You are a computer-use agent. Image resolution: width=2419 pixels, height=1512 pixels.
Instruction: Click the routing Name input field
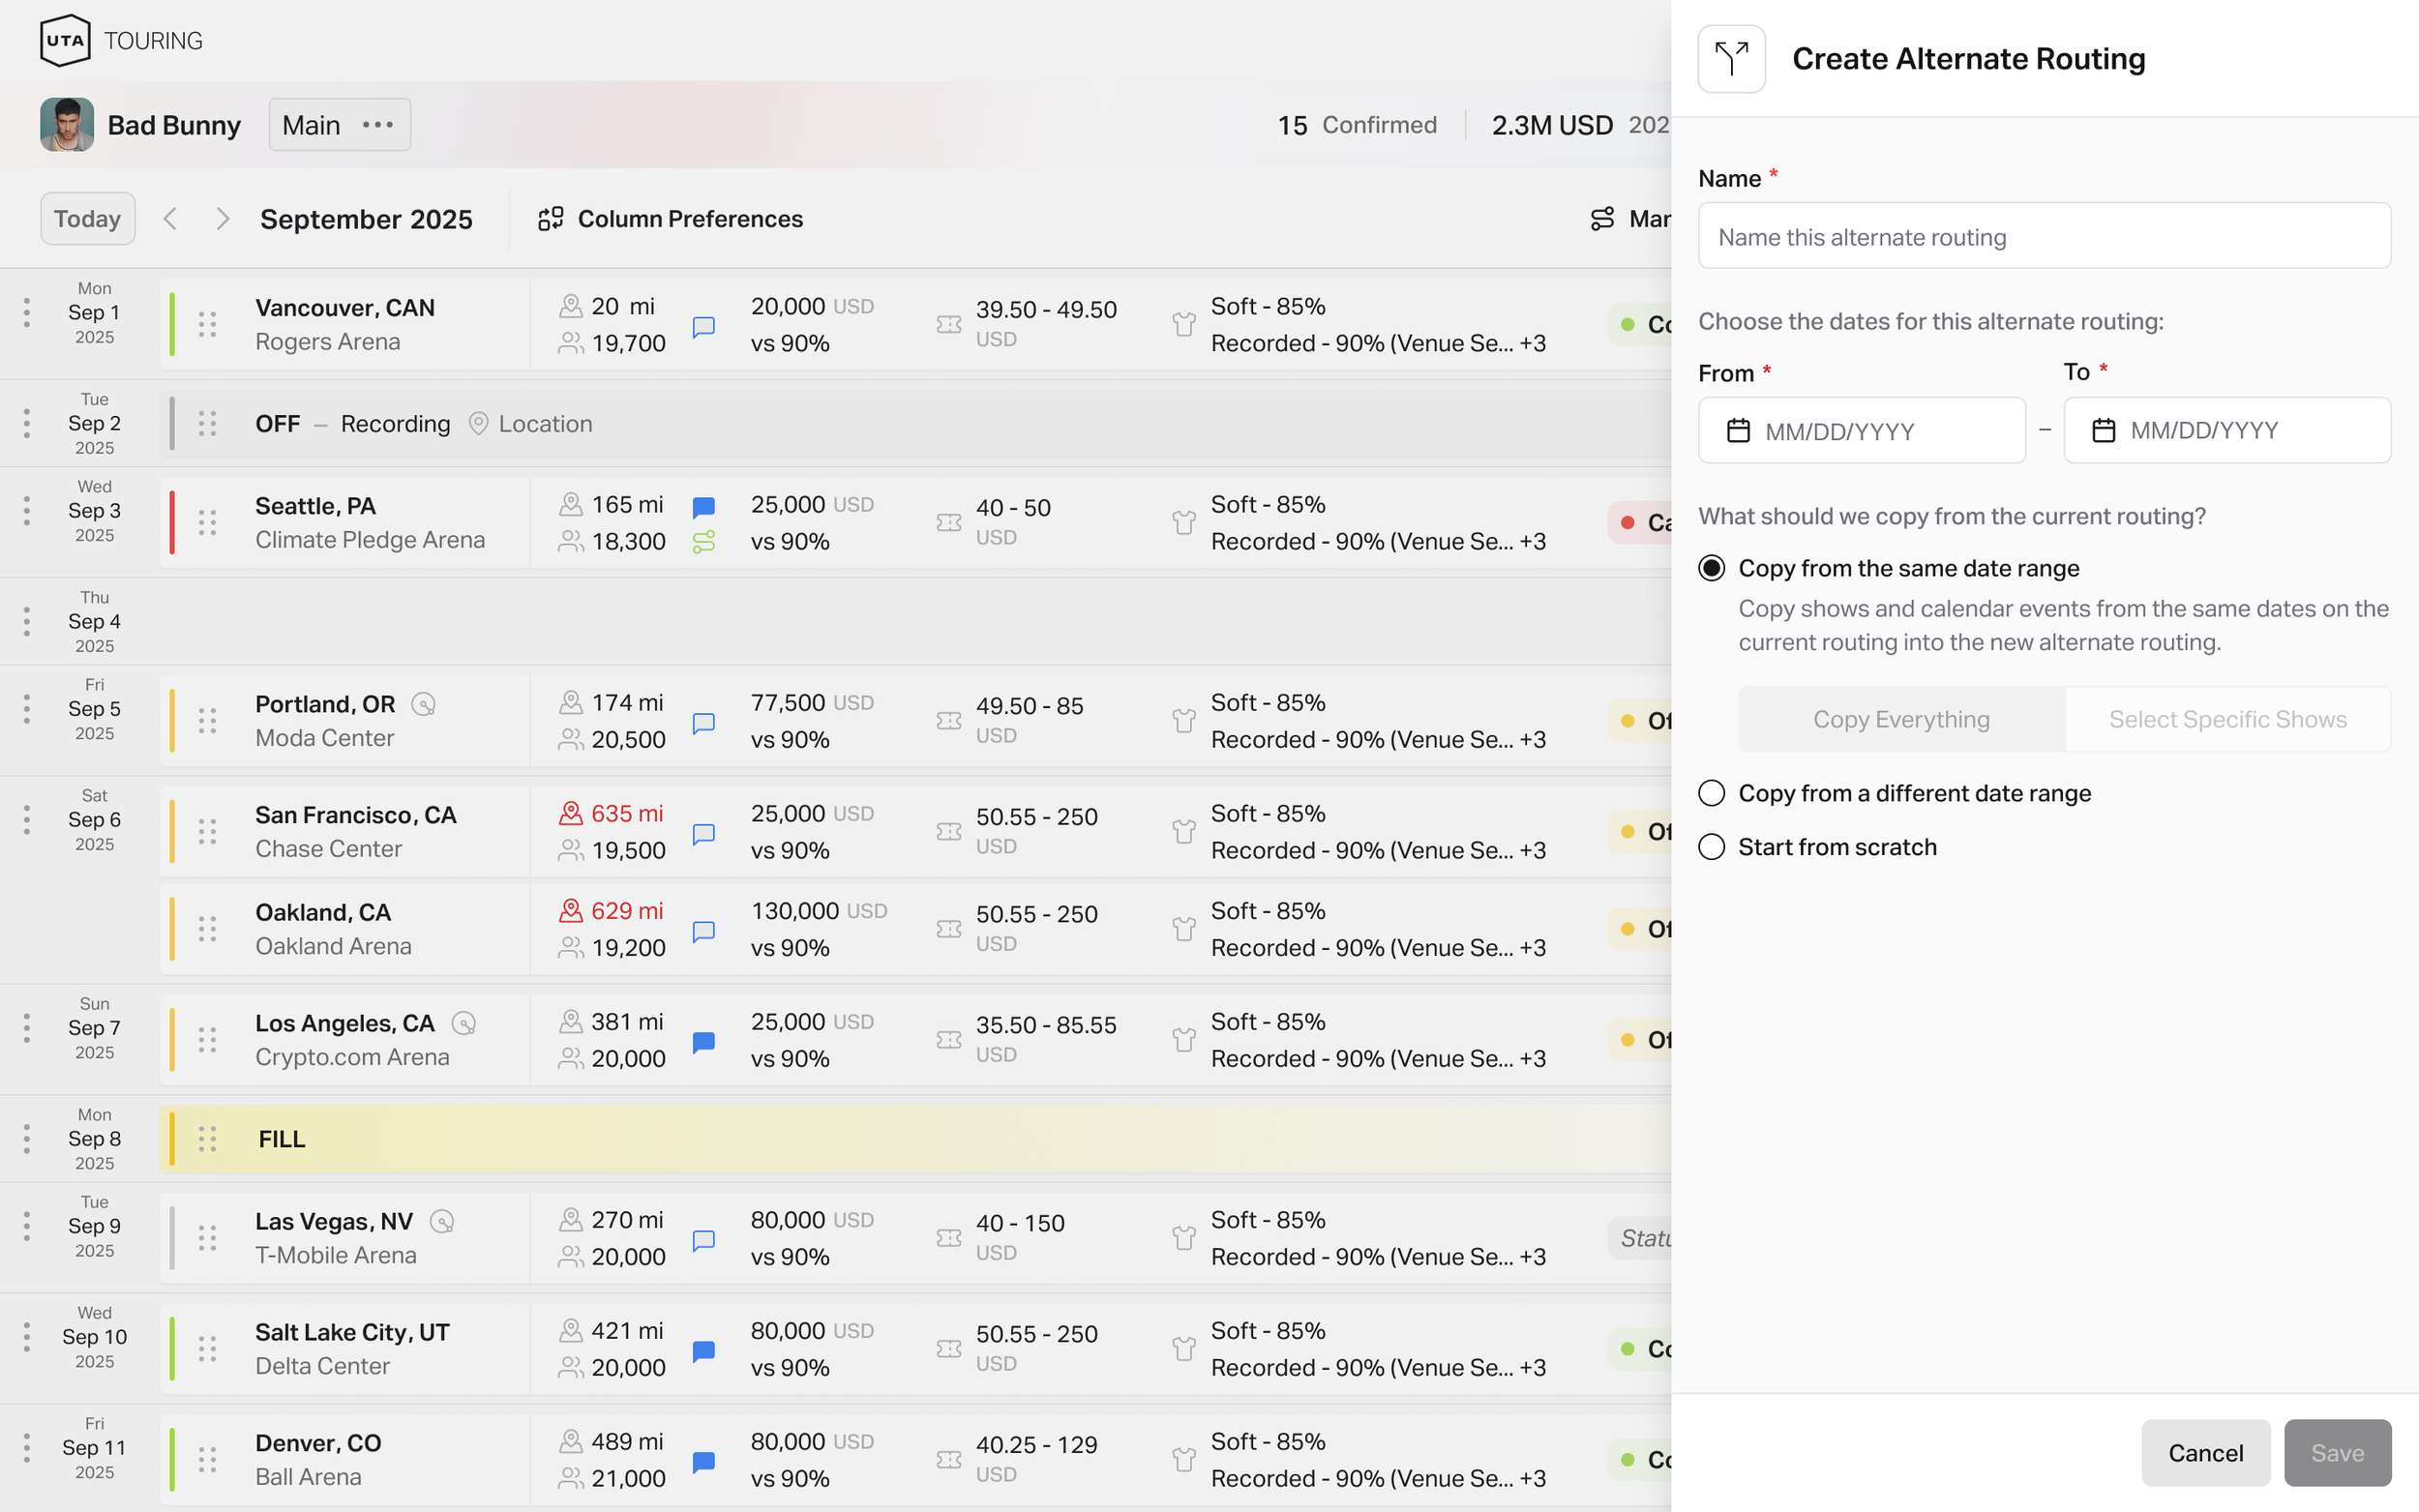click(x=2043, y=237)
